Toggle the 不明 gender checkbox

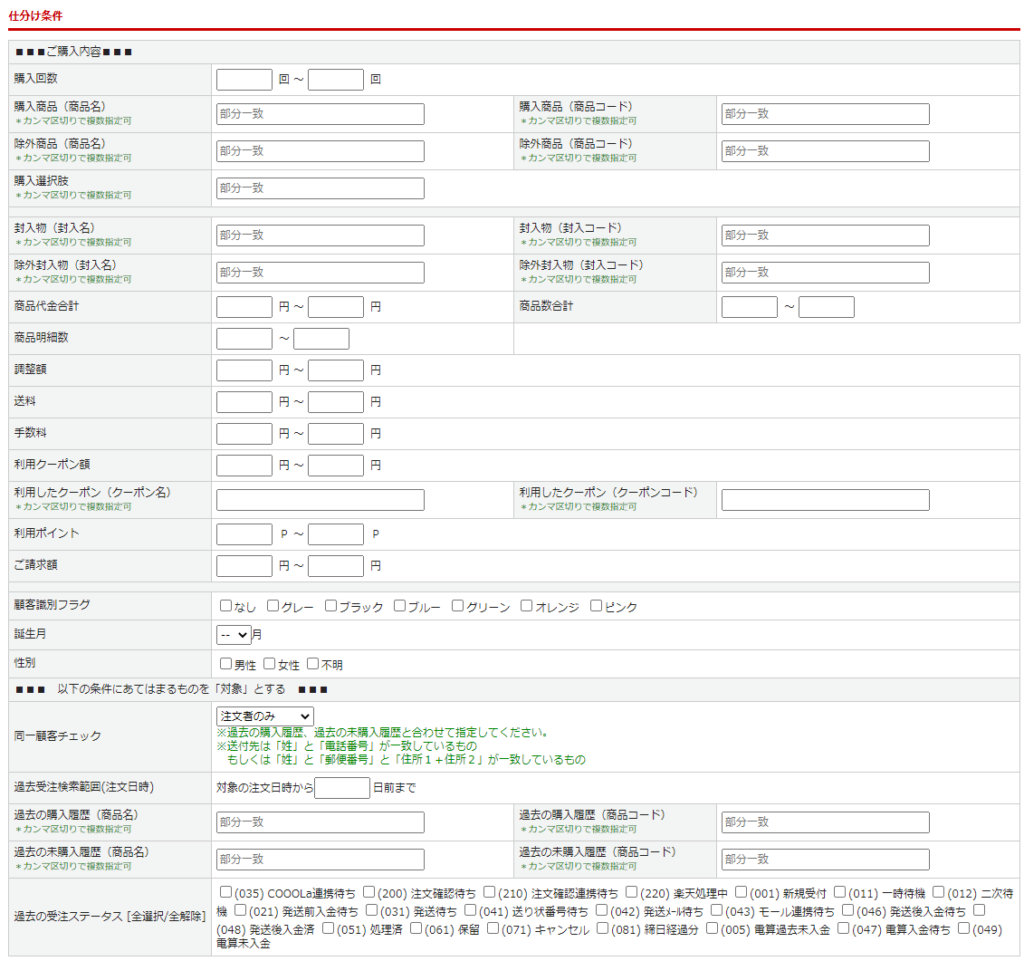pos(313,664)
